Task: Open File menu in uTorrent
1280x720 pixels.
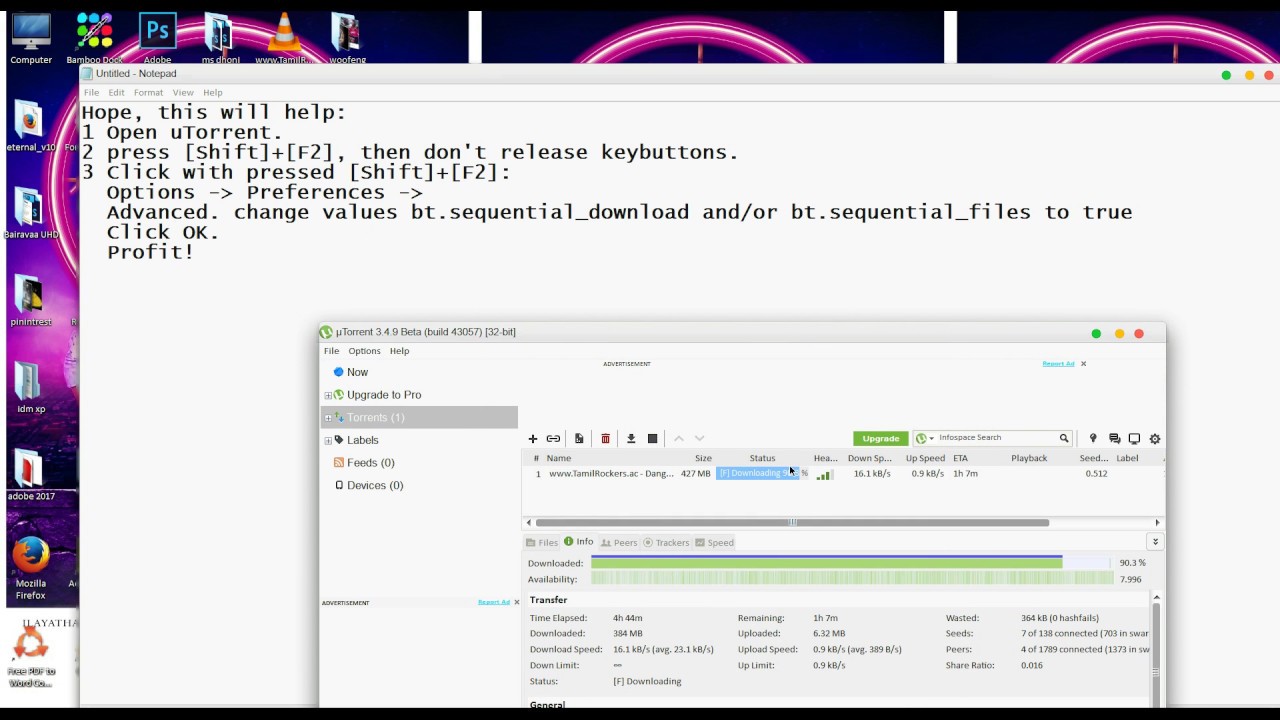Action: point(331,351)
